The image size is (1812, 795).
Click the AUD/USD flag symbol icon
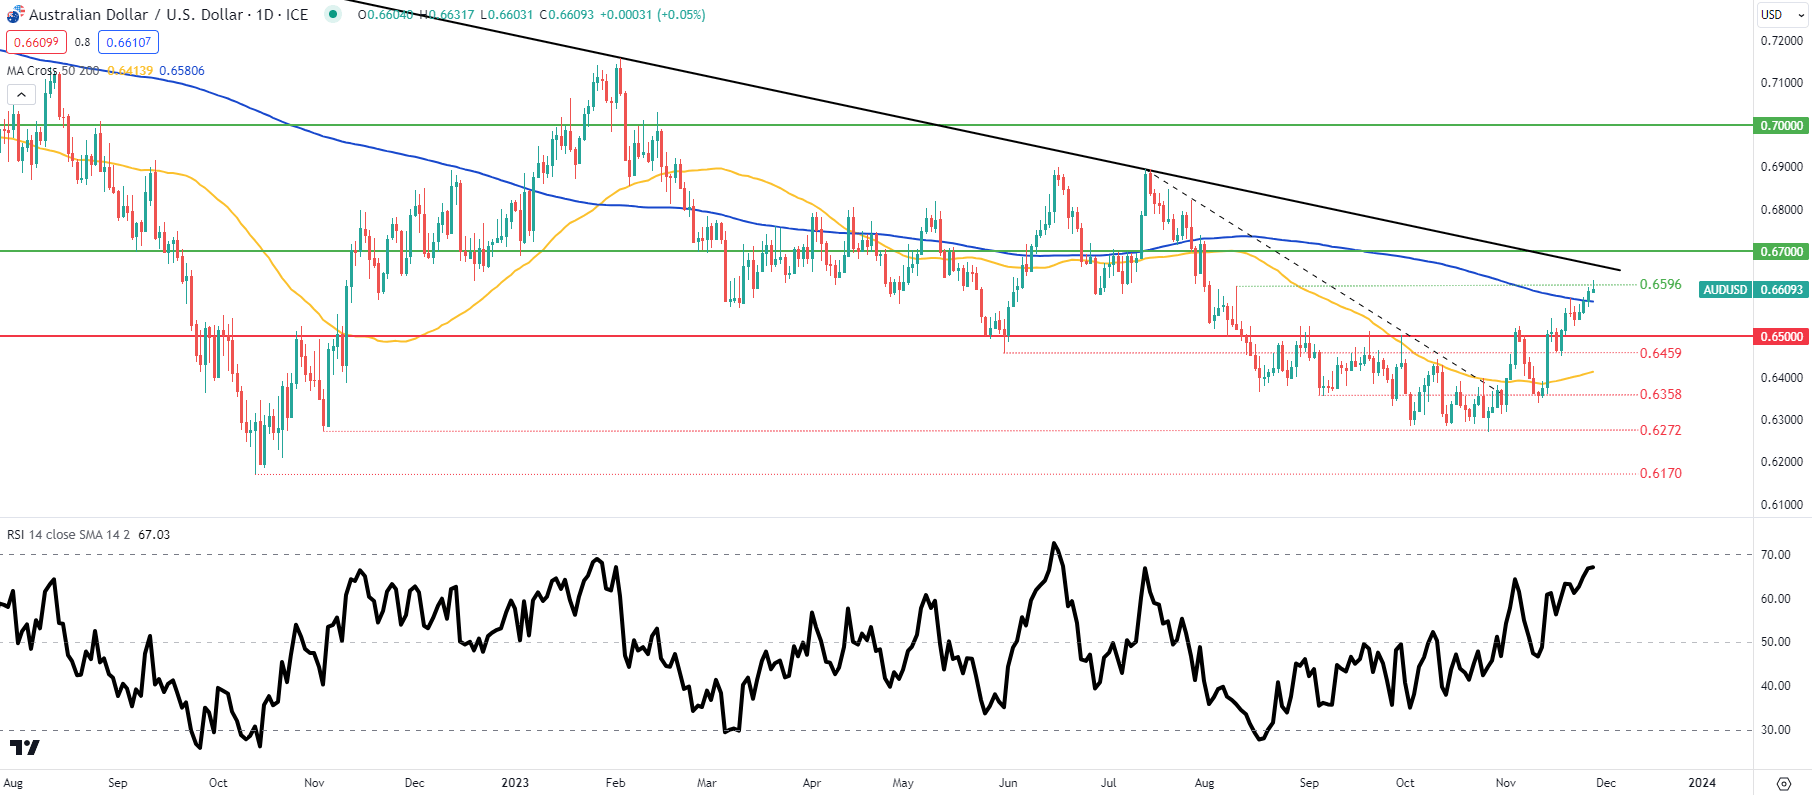15,14
